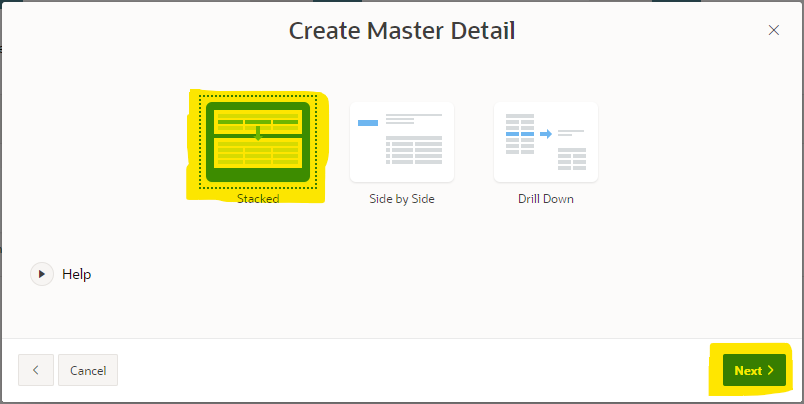Image resolution: width=804 pixels, height=404 pixels.
Task: Go back using the previous arrow button
Action: [36, 370]
